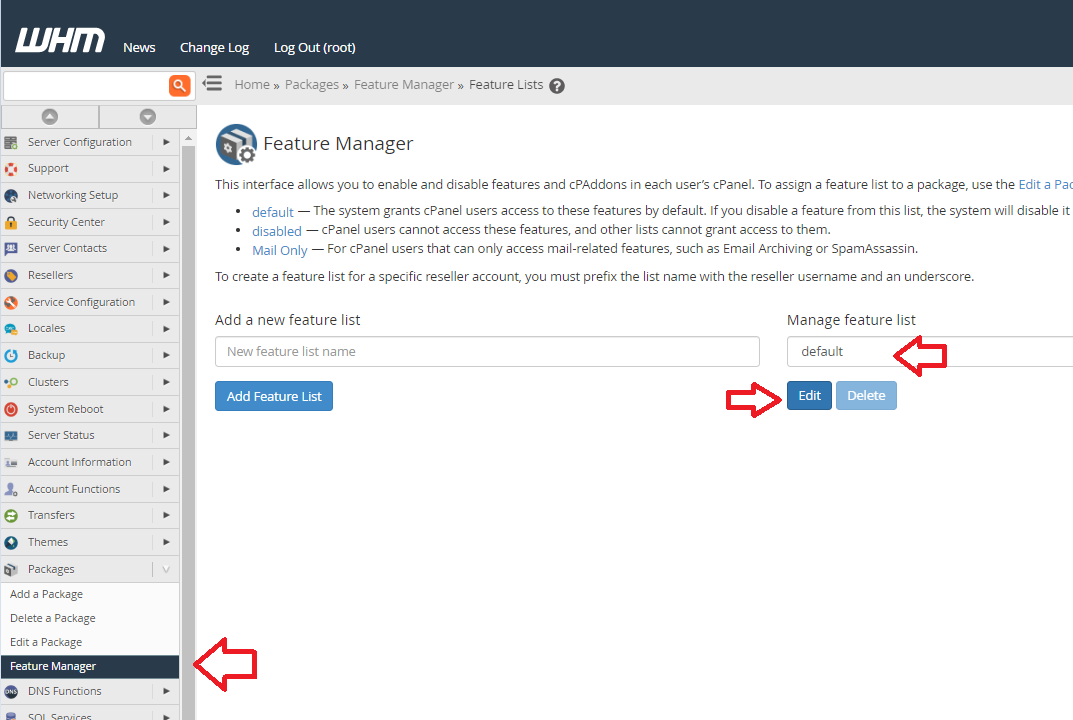The image size is (1073, 720).
Task: Focus the New feature list name field
Action: click(487, 351)
